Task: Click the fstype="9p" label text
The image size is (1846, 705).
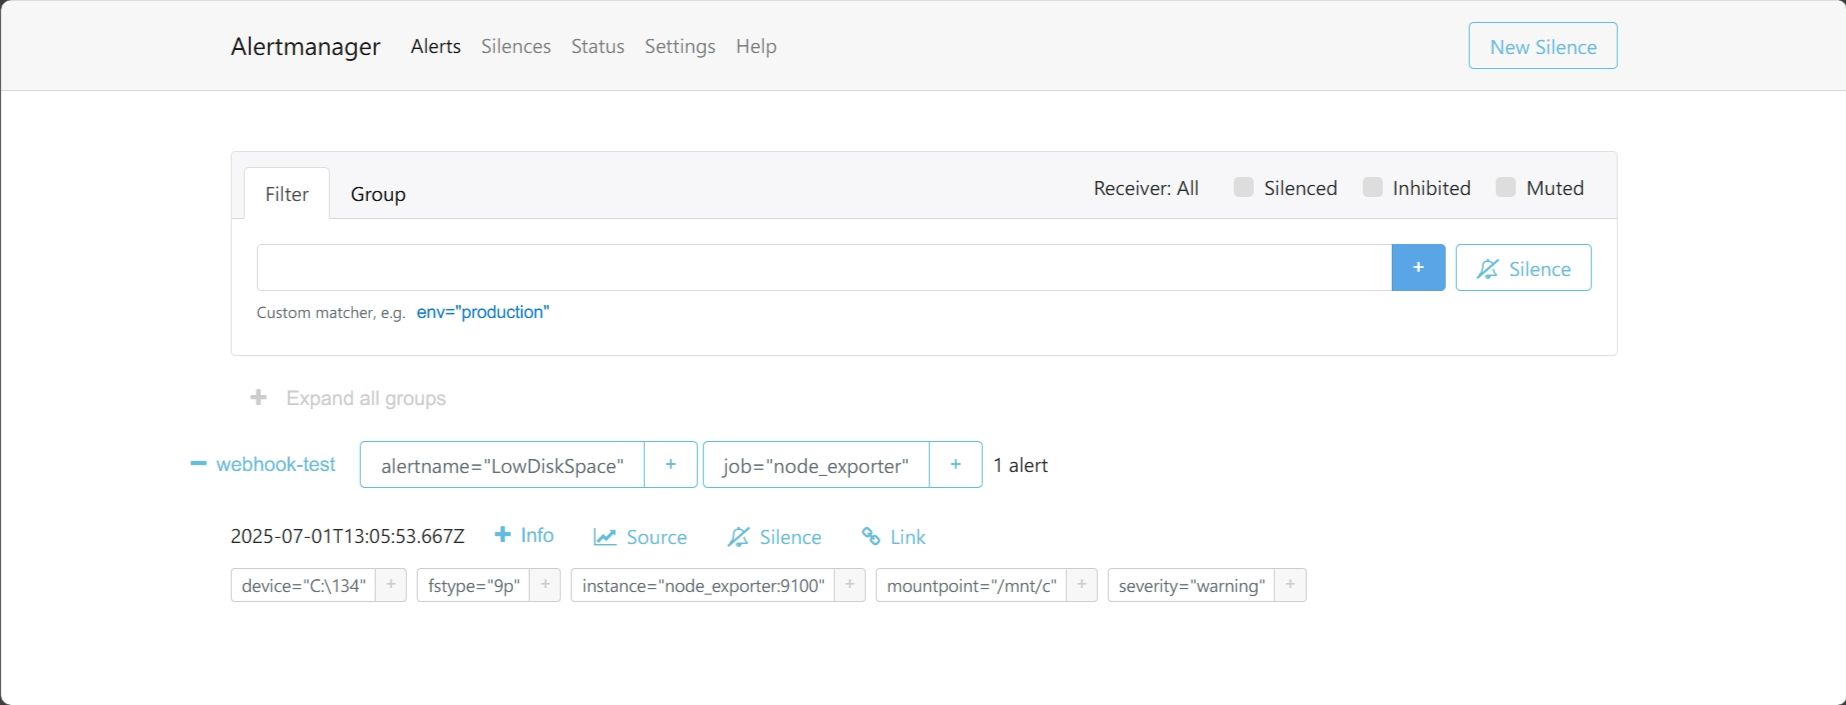Action: 474,585
